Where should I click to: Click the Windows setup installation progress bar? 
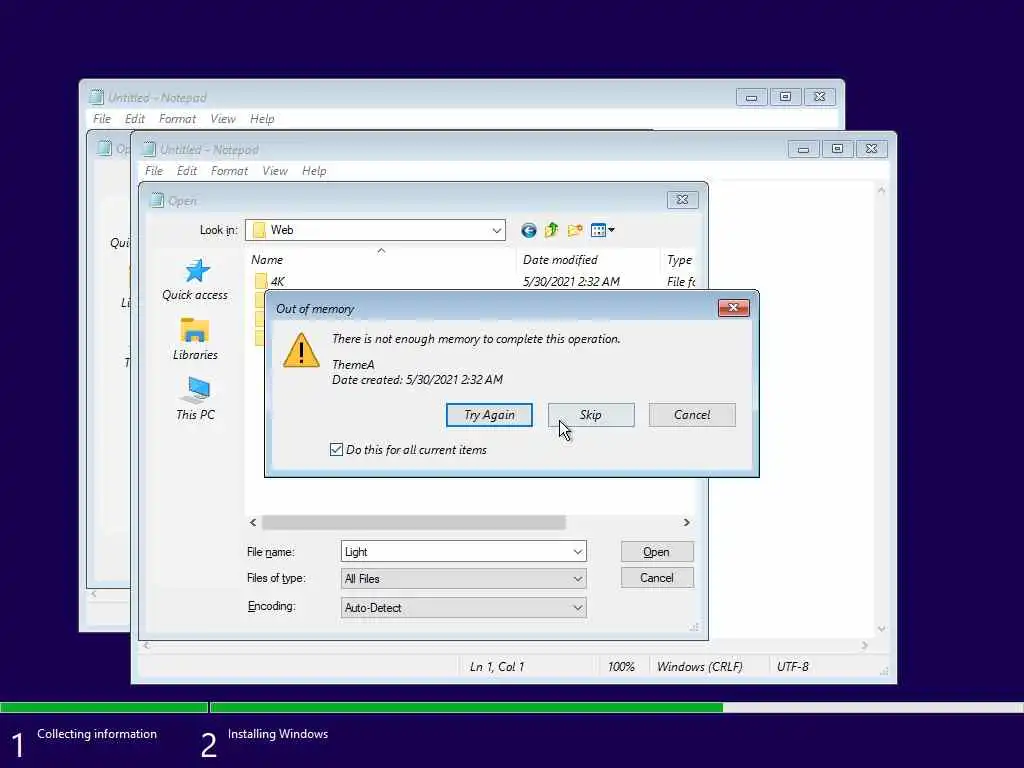(512, 707)
